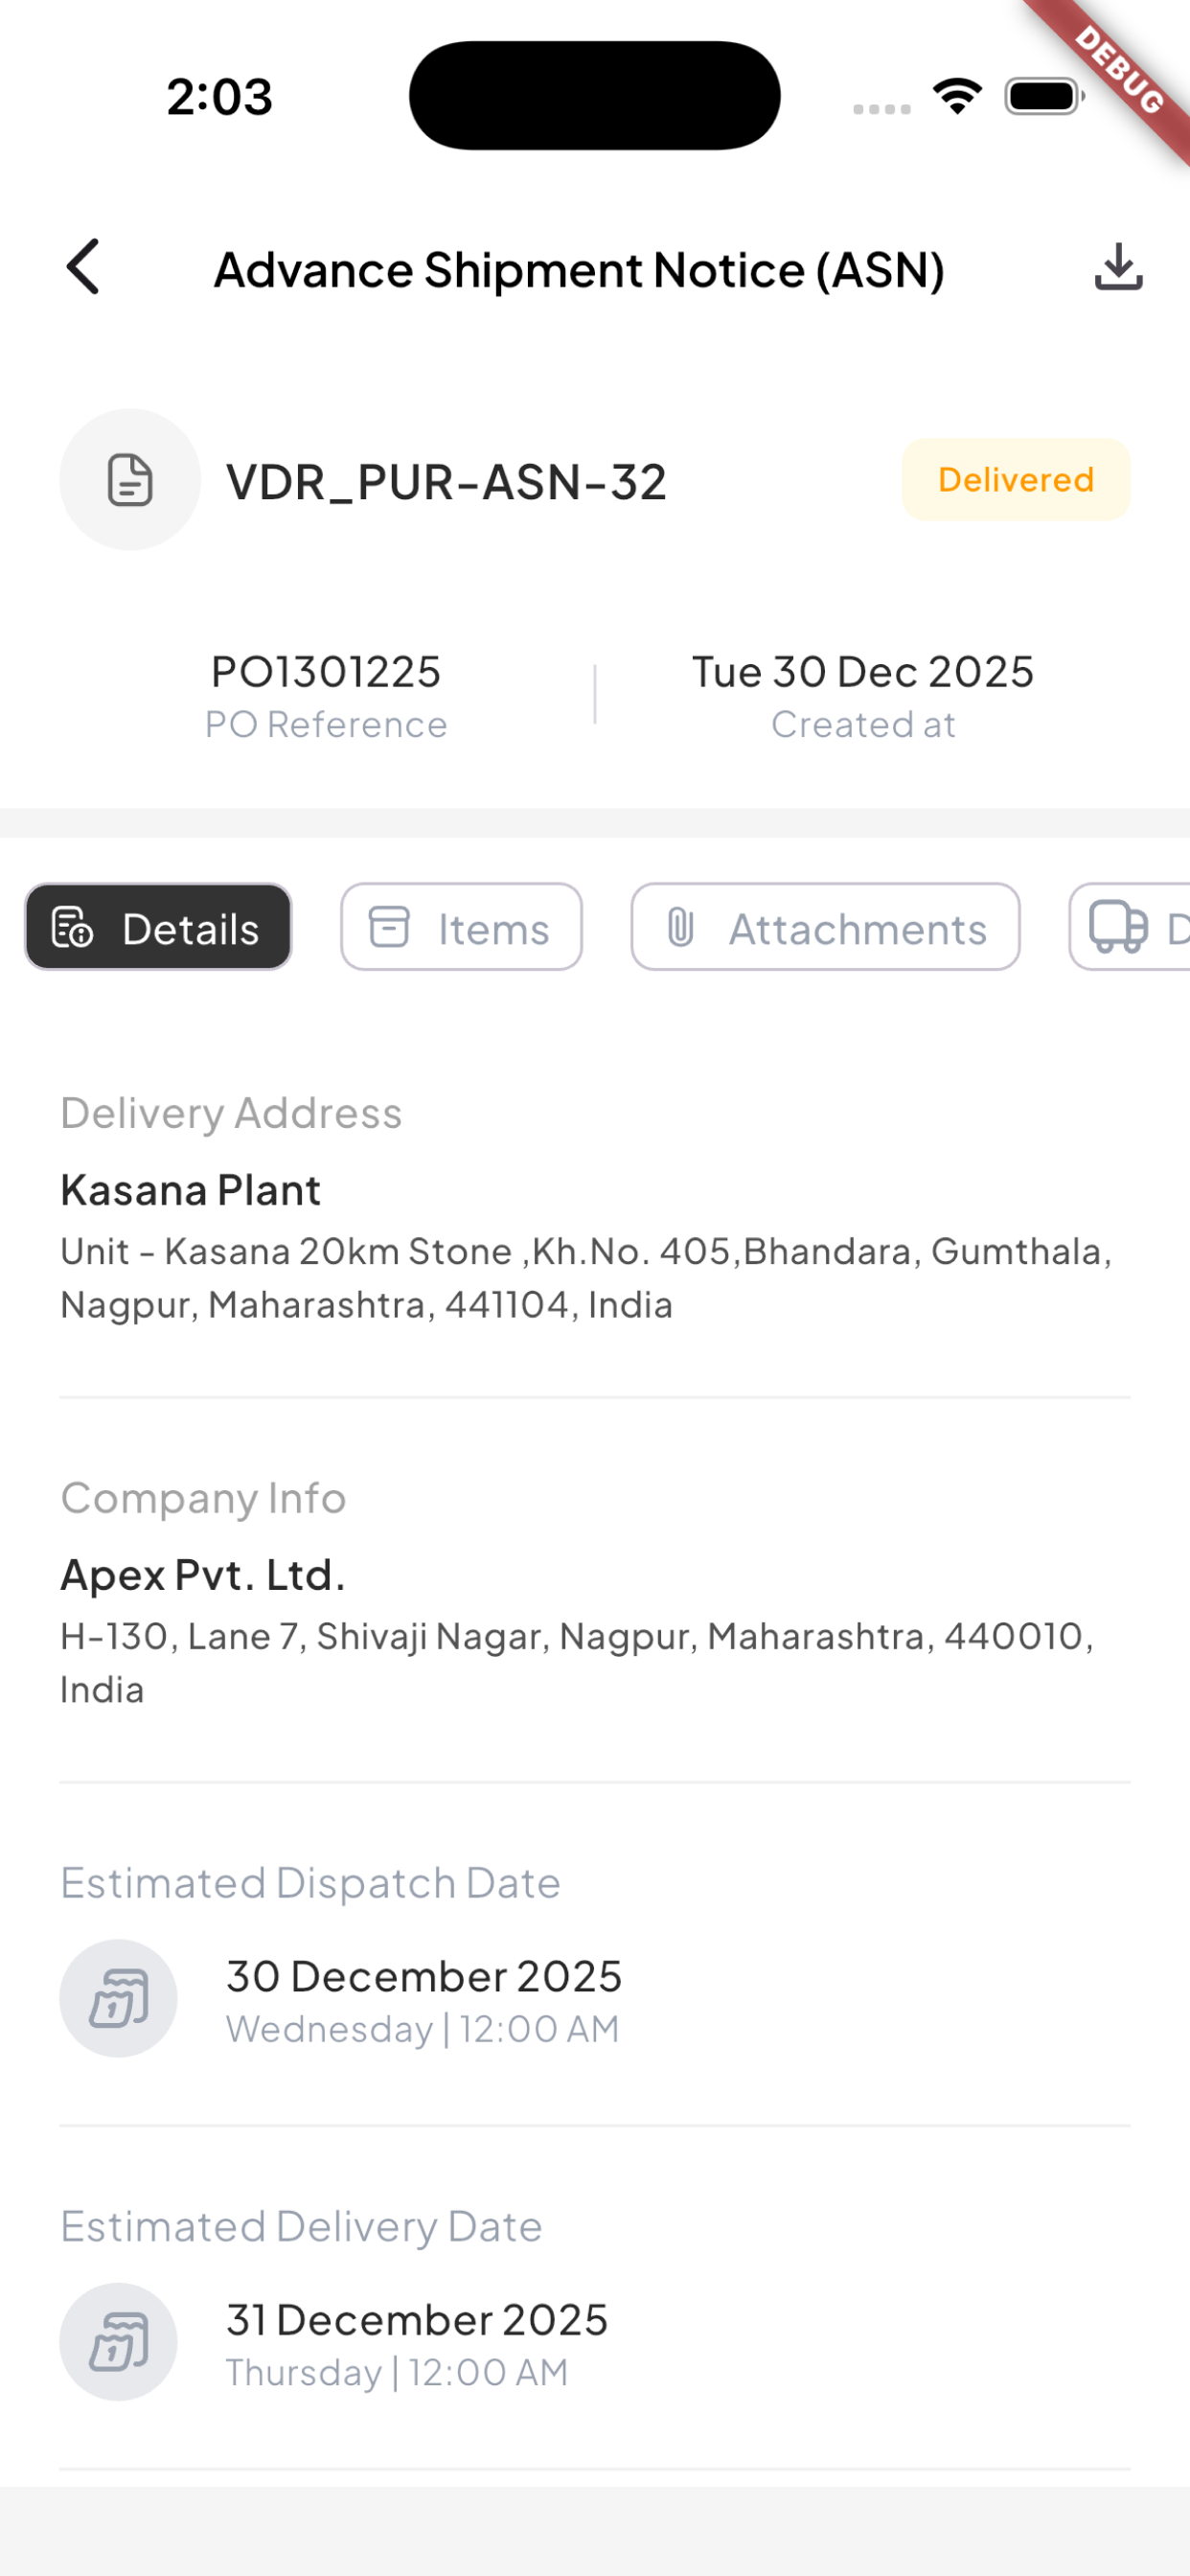Image resolution: width=1190 pixels, height=2576 pixels.
Task: Tap the document icon beside VDR_PUR-ASN-32
Action: [x=130, y=480]
